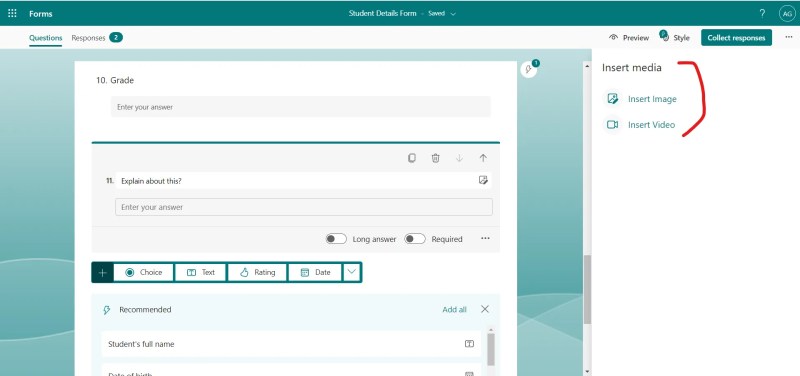Toggle the Required switch
800x376 pixels.
(x=415, y=239)
